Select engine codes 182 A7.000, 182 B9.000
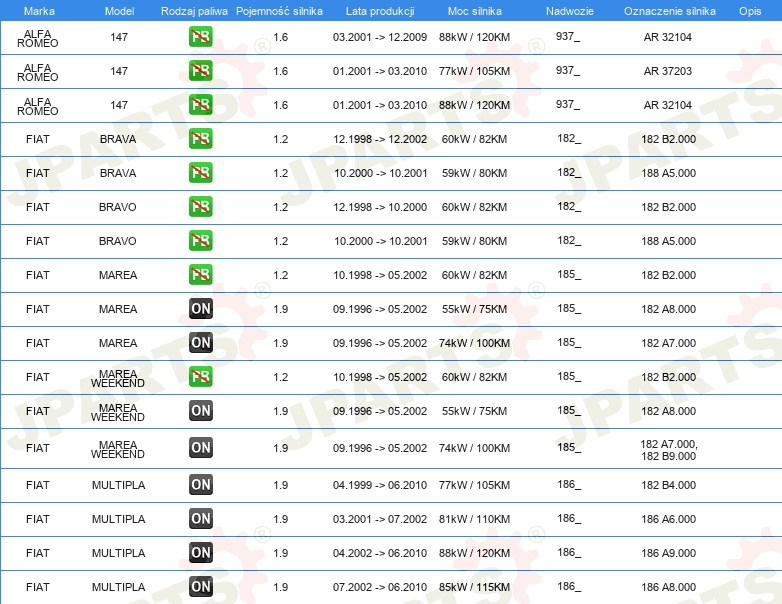 tap(668, 450)
